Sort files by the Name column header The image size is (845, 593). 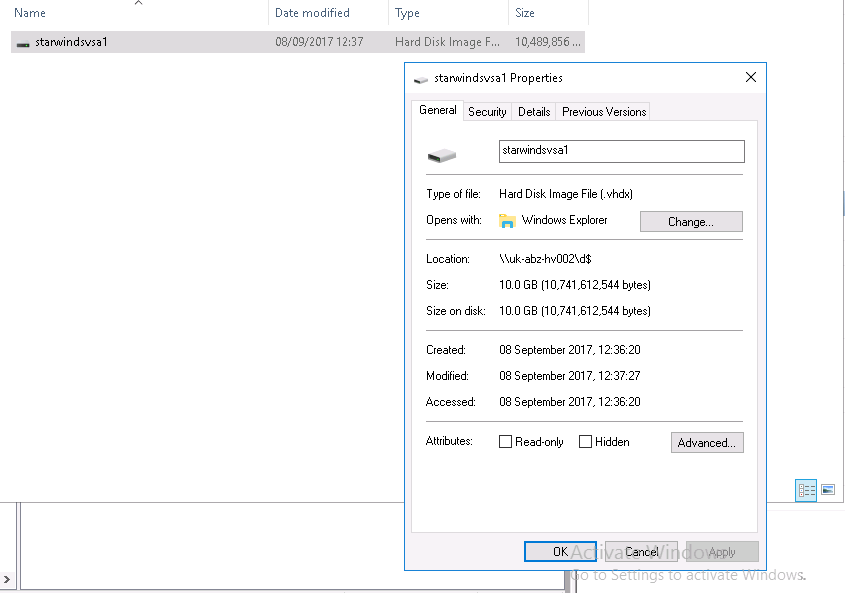pos(139,13)
